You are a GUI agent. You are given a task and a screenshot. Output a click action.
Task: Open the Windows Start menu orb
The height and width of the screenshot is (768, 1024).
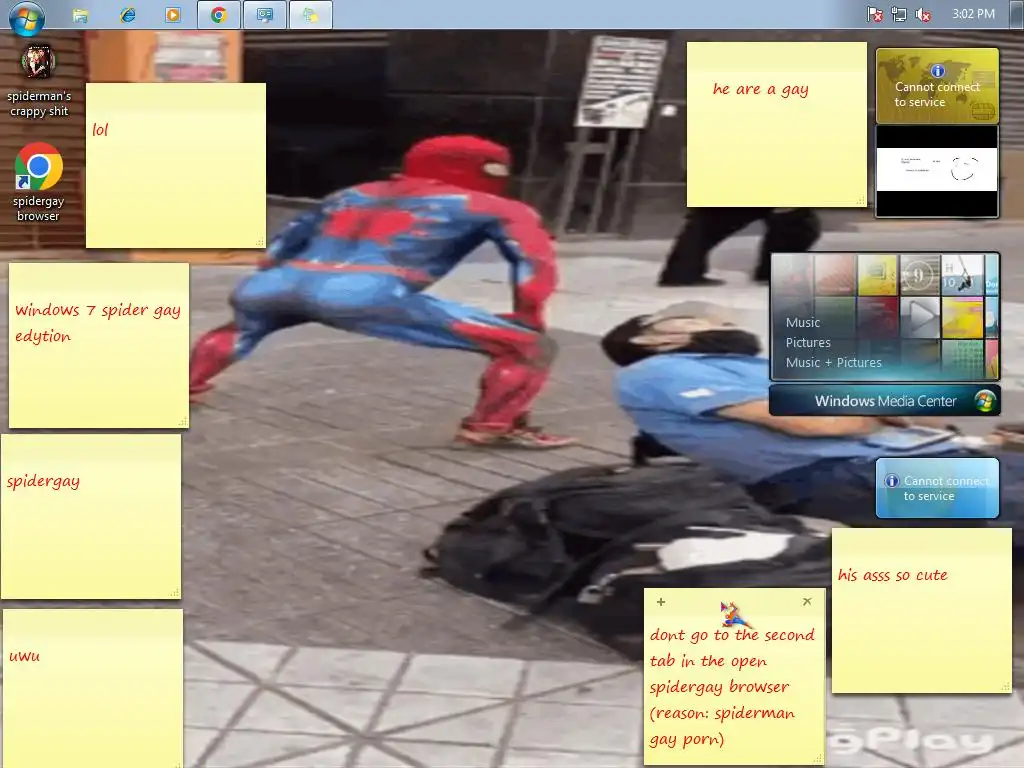point(27,17)
